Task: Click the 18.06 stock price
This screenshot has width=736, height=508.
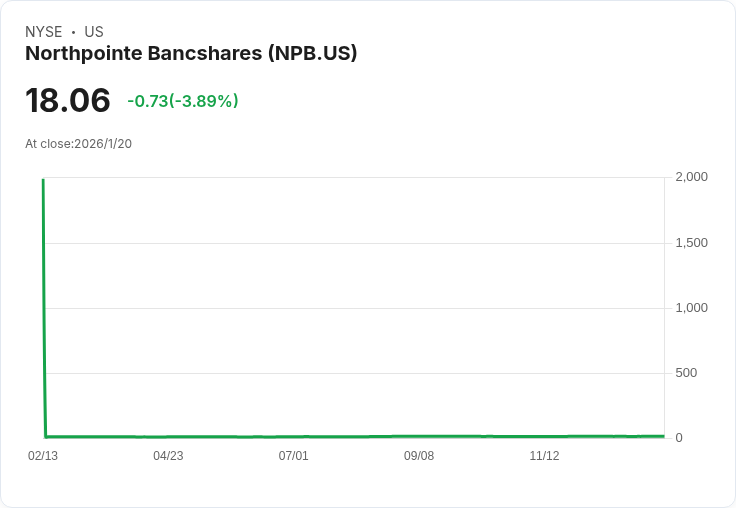Action: pos(67,101)
